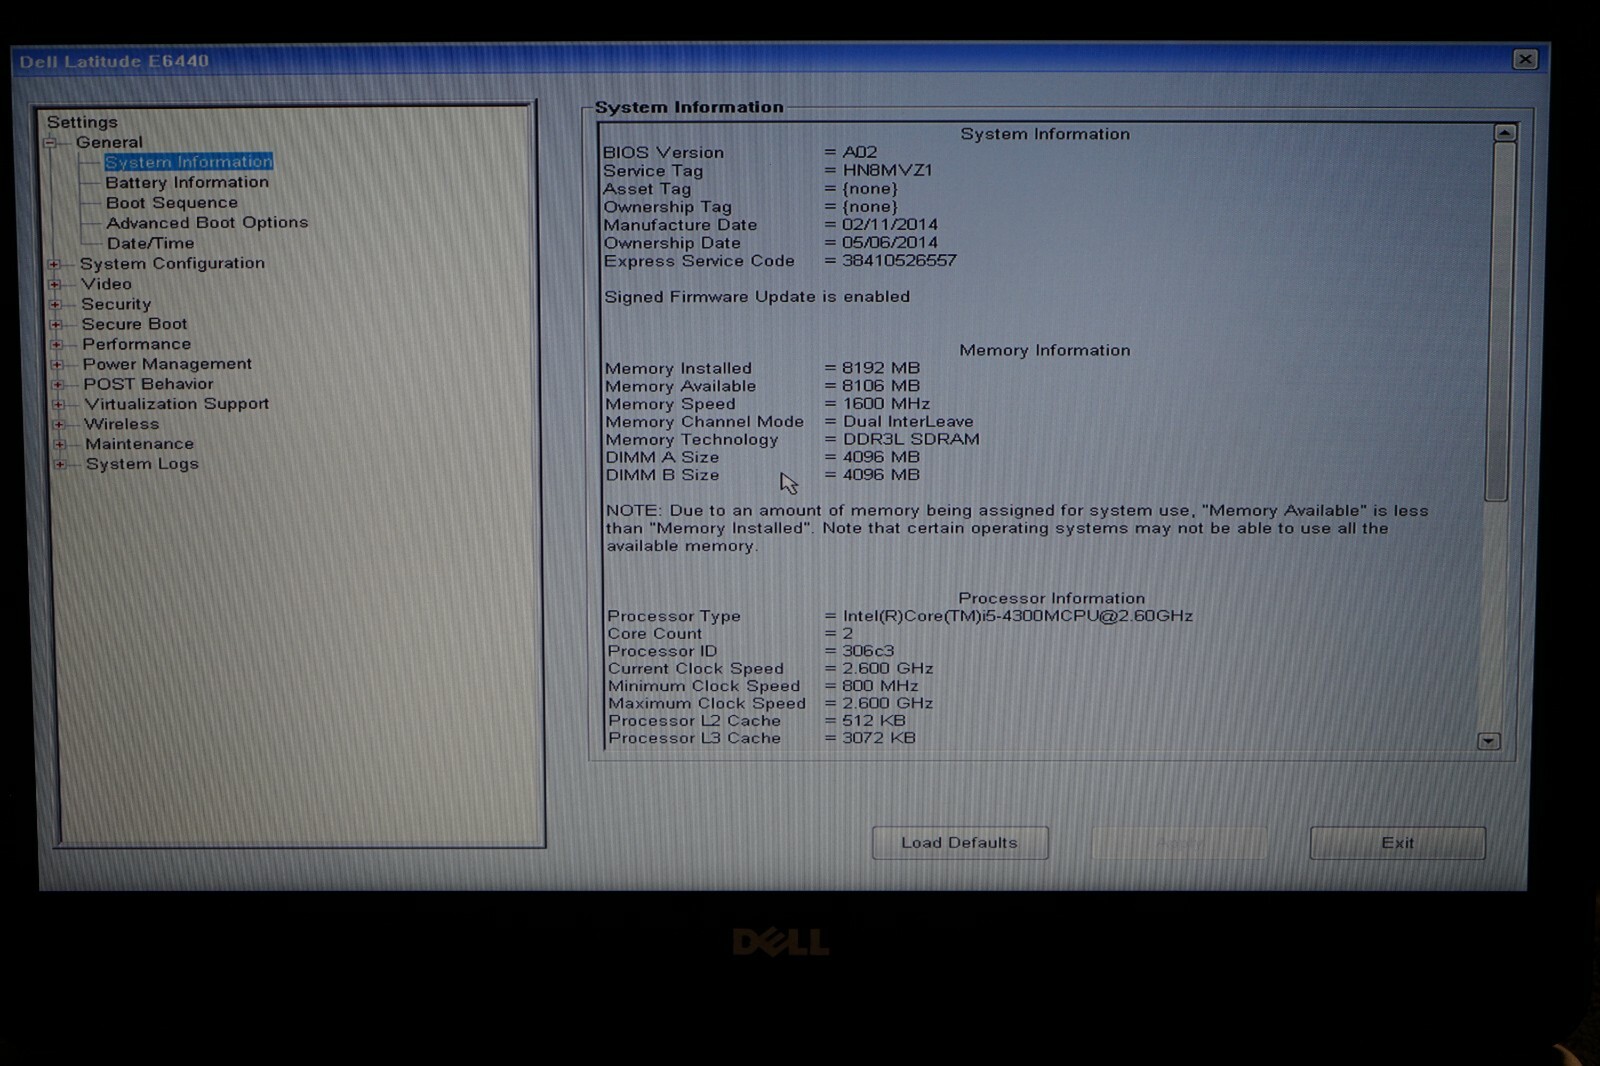Click Processor L3 Cache value 3072 KB
This screenshot has height=1066, width=1600.
tap(879, 739)
